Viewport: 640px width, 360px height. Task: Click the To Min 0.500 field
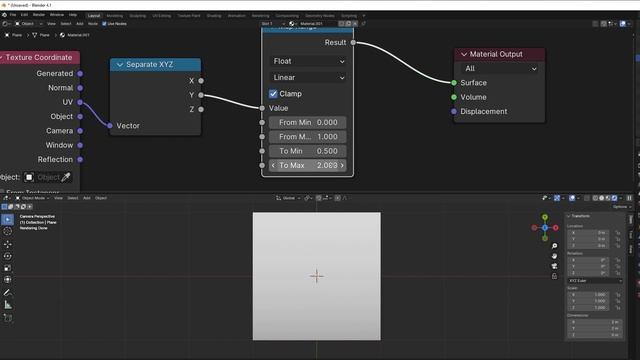(x=308, y=151)
